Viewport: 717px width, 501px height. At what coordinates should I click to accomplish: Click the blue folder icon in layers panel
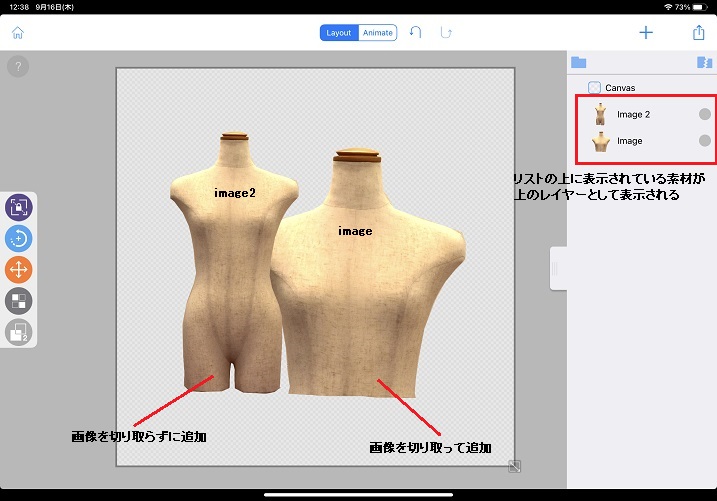click(x=578, y=62)
